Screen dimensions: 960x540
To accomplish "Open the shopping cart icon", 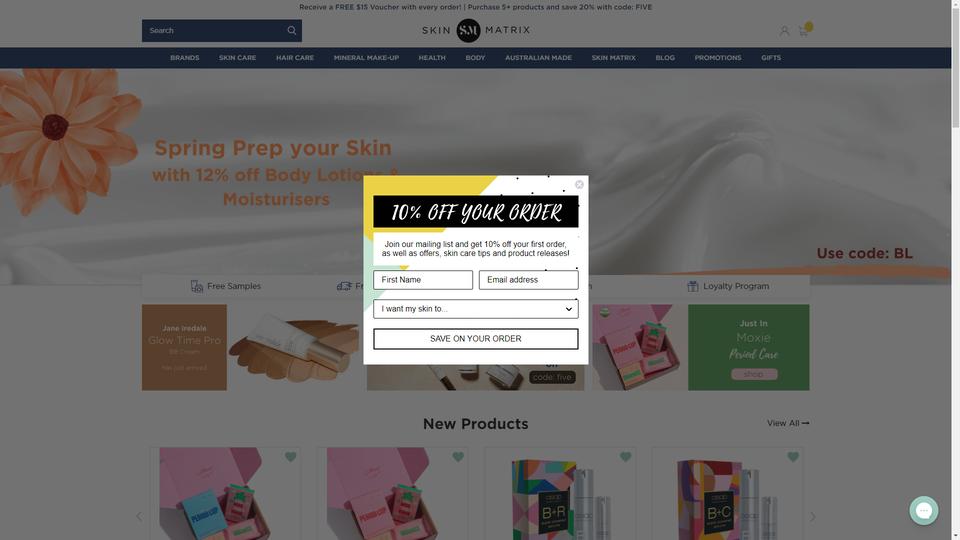I will (x=803, y=31).
